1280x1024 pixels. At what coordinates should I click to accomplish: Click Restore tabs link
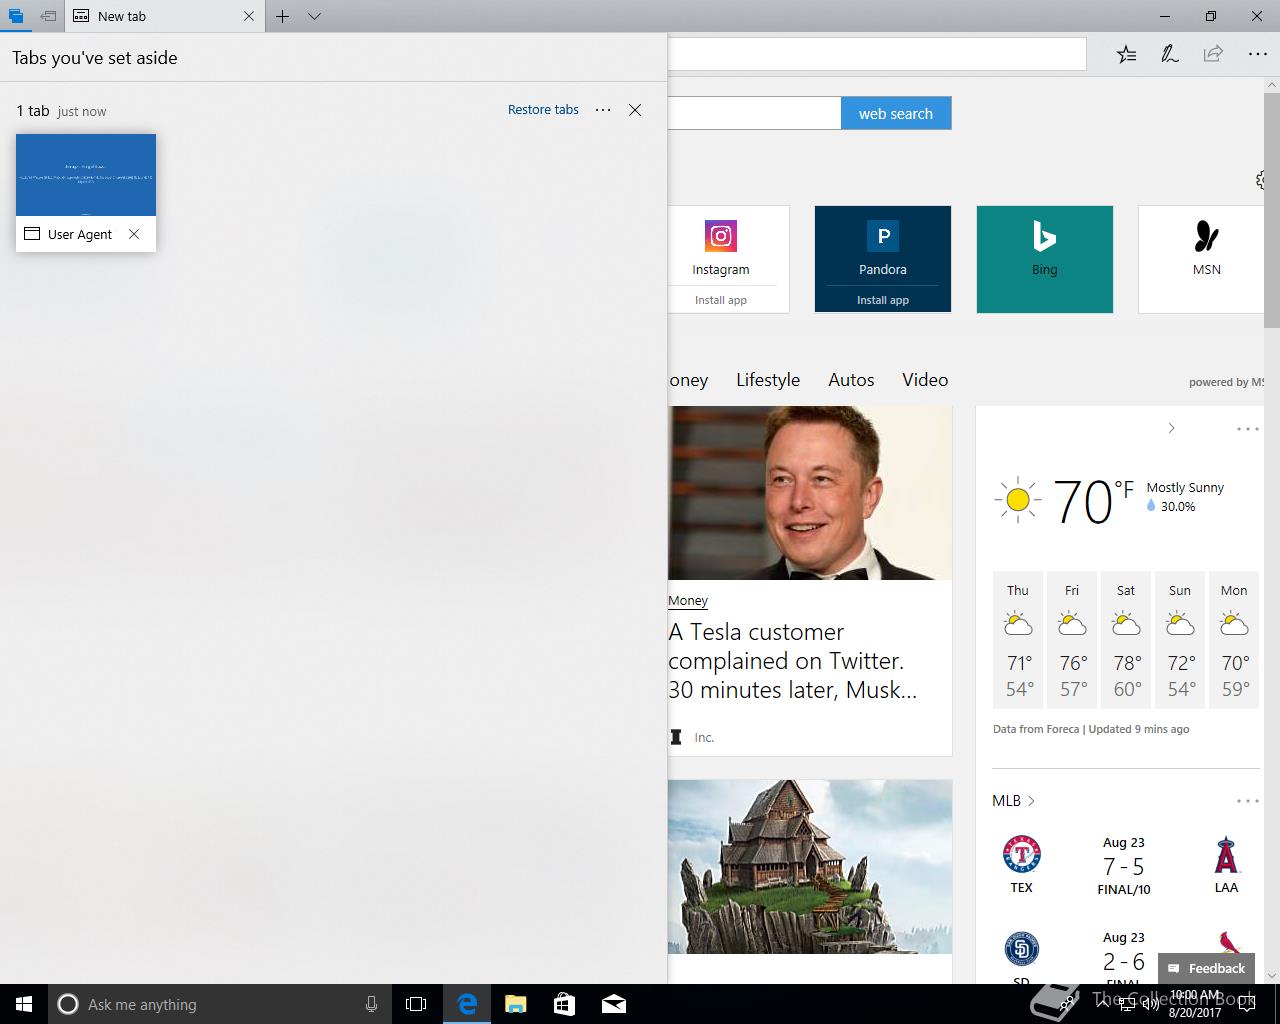pyautogui.click(x=543, y=110)
